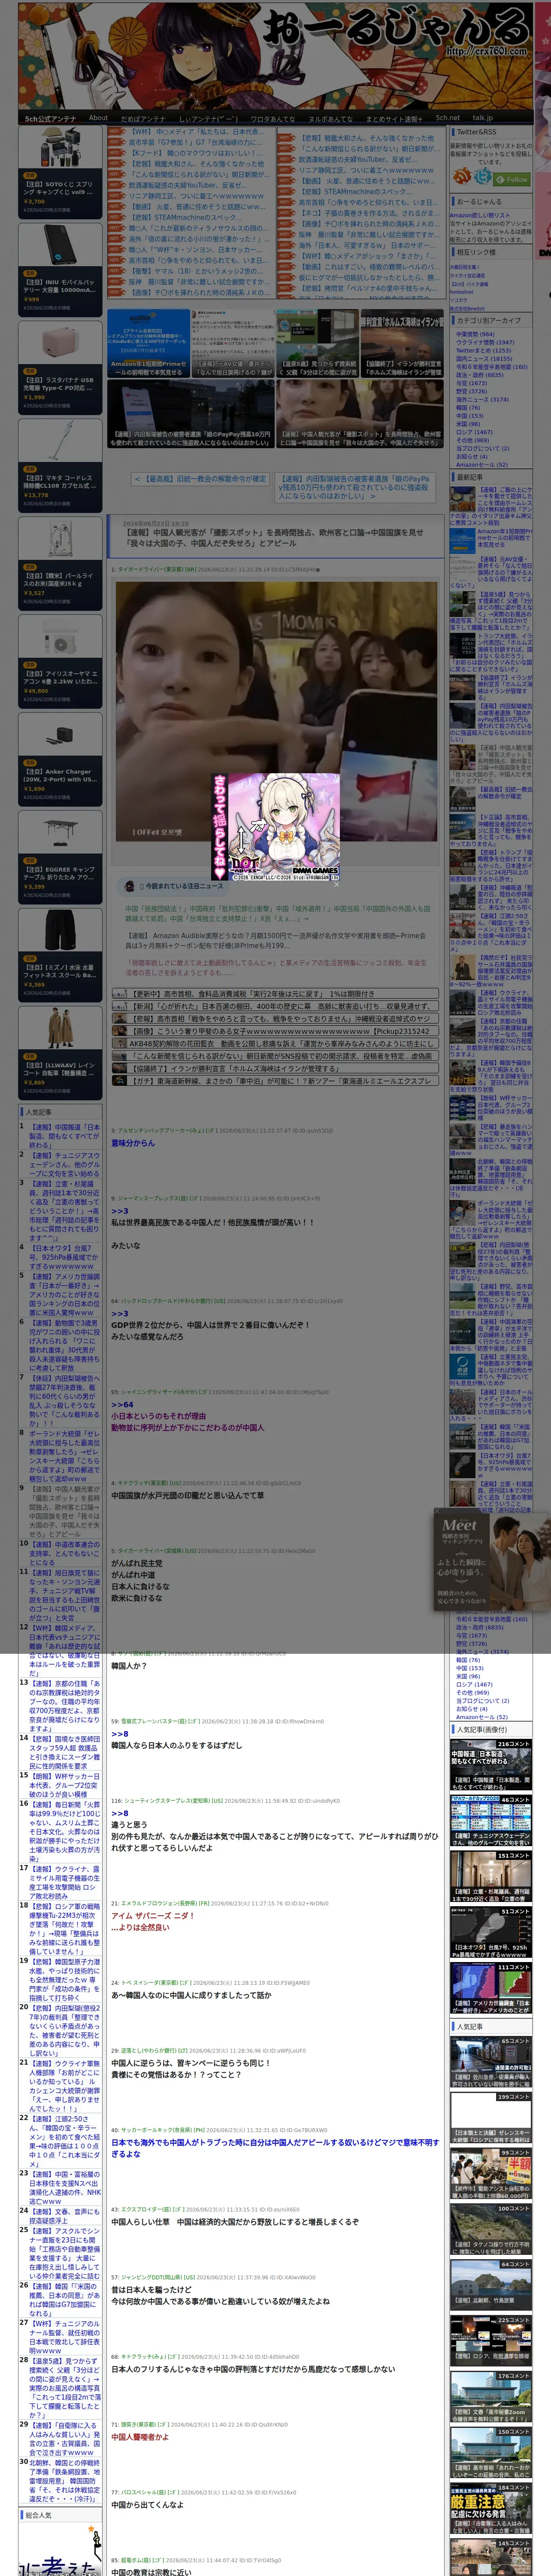551x2576 pixels.
Task: Open the top news link 【W杯】中心メディア
Action: point(196,131)
